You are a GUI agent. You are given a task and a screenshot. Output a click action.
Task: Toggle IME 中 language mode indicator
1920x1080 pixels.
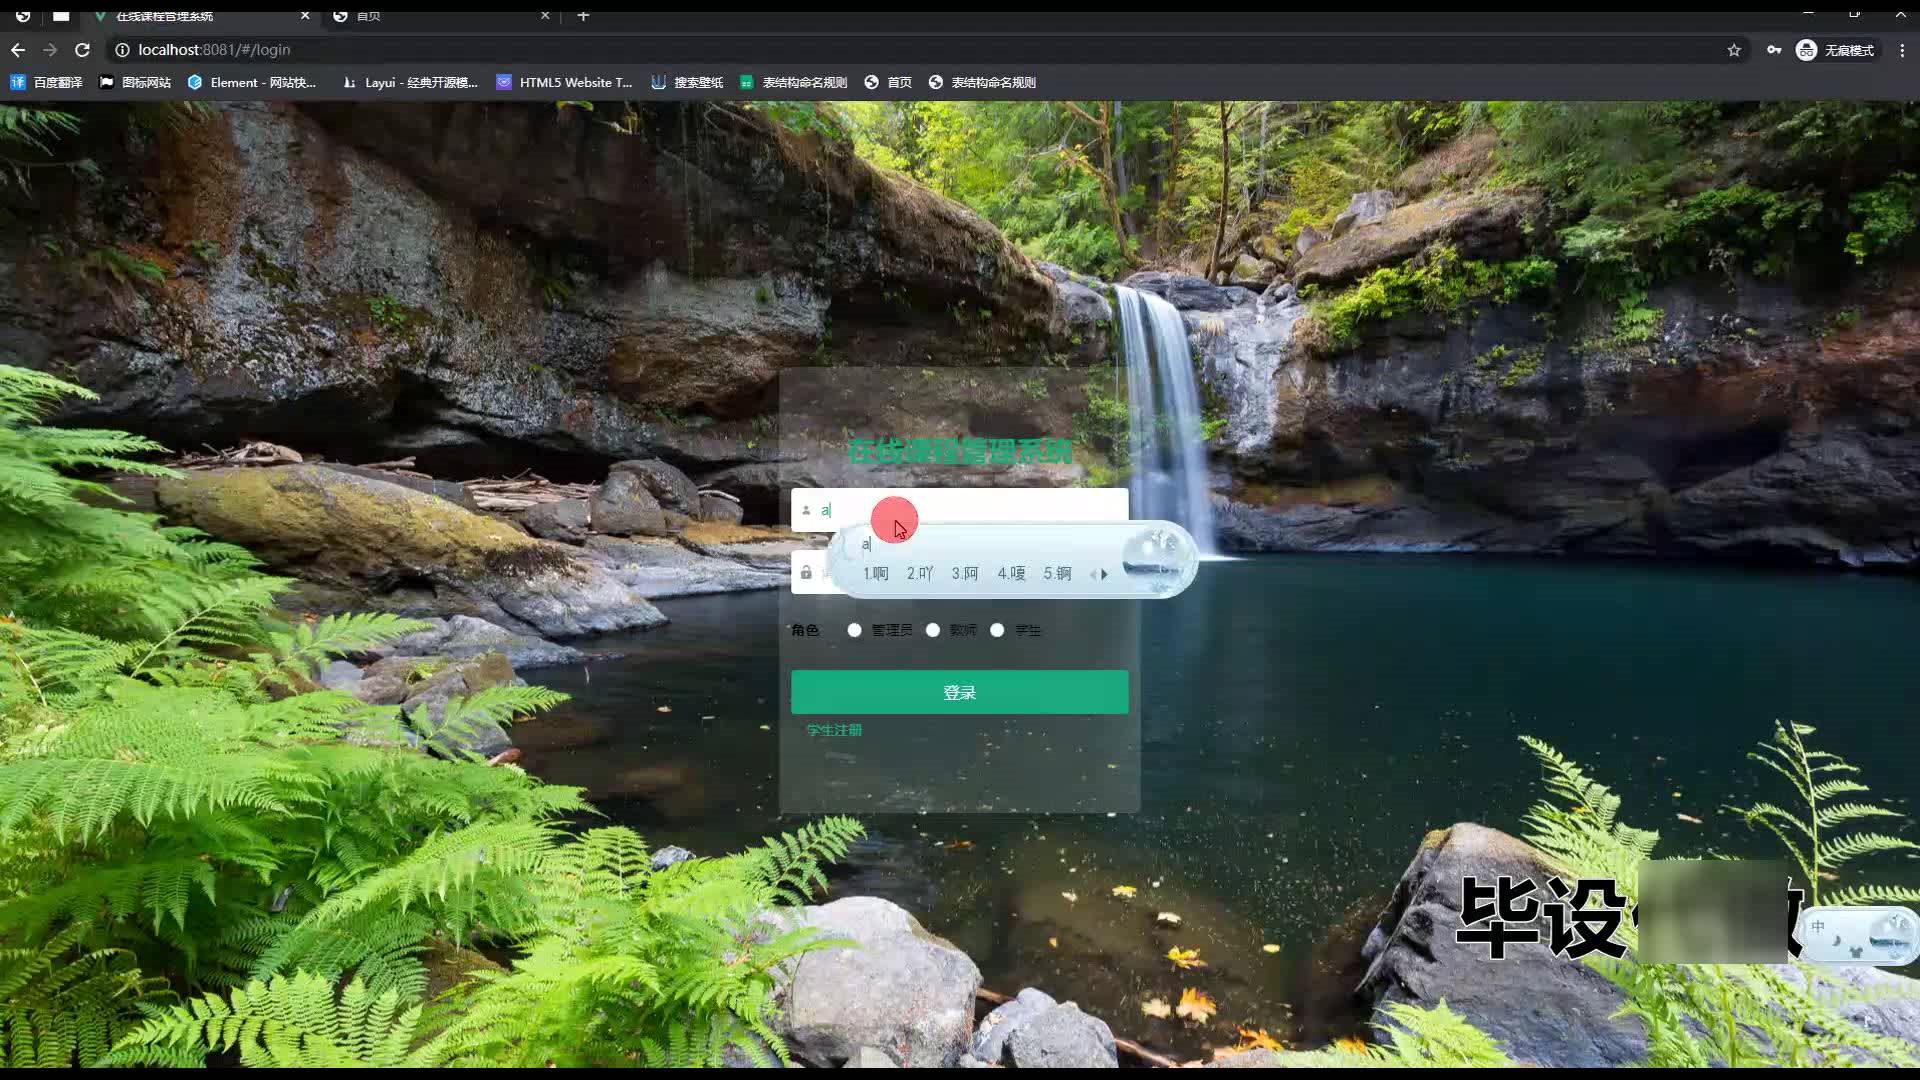click(1818, 927)
